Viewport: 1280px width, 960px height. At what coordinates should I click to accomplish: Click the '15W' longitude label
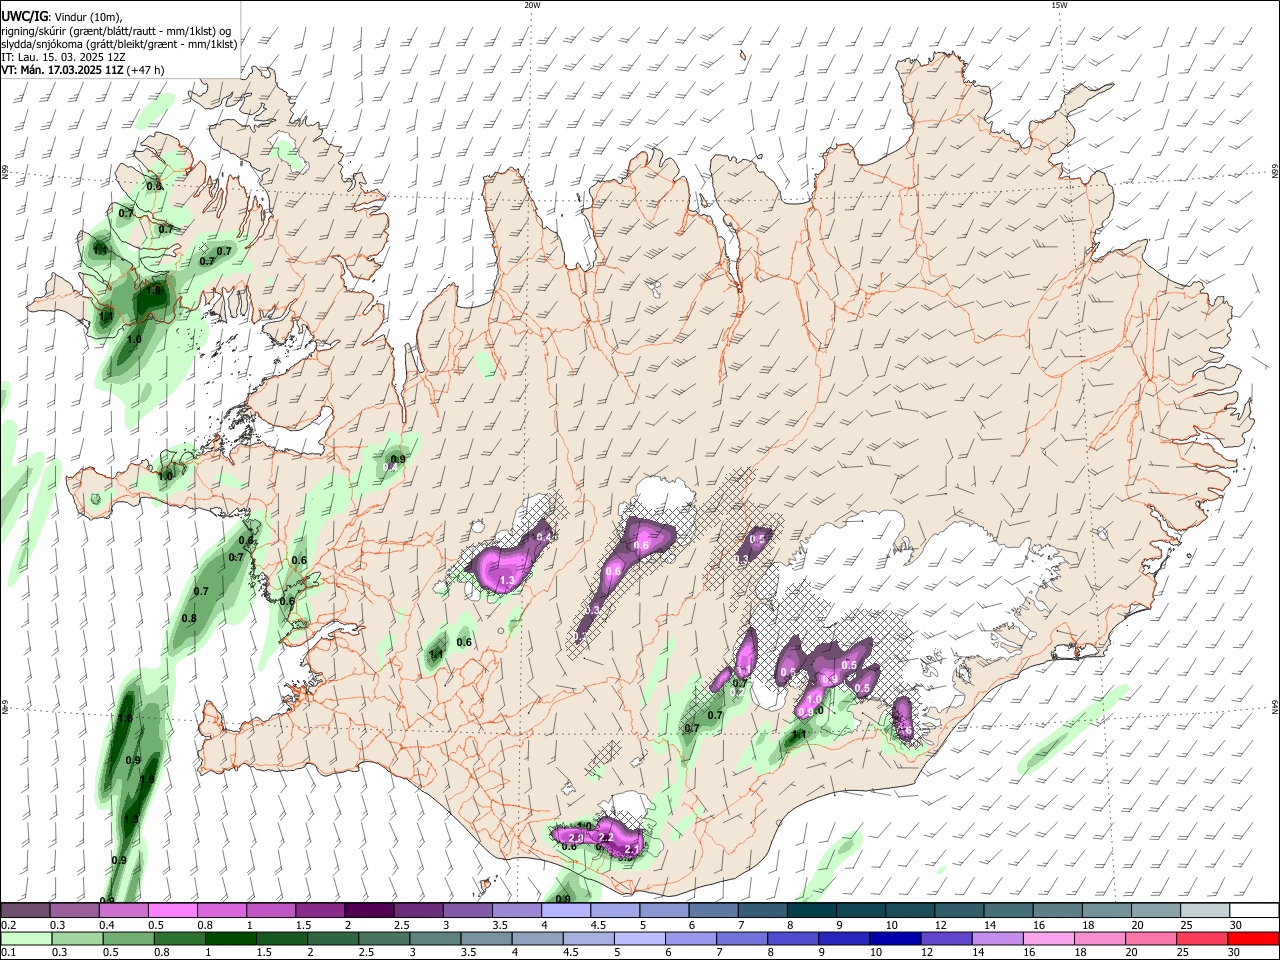click(x=1059, y=5)
